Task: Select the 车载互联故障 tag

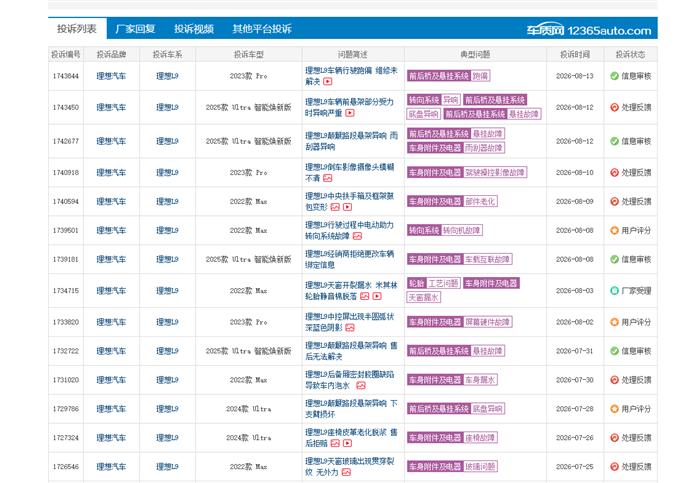Action: (x=488, y=259)
